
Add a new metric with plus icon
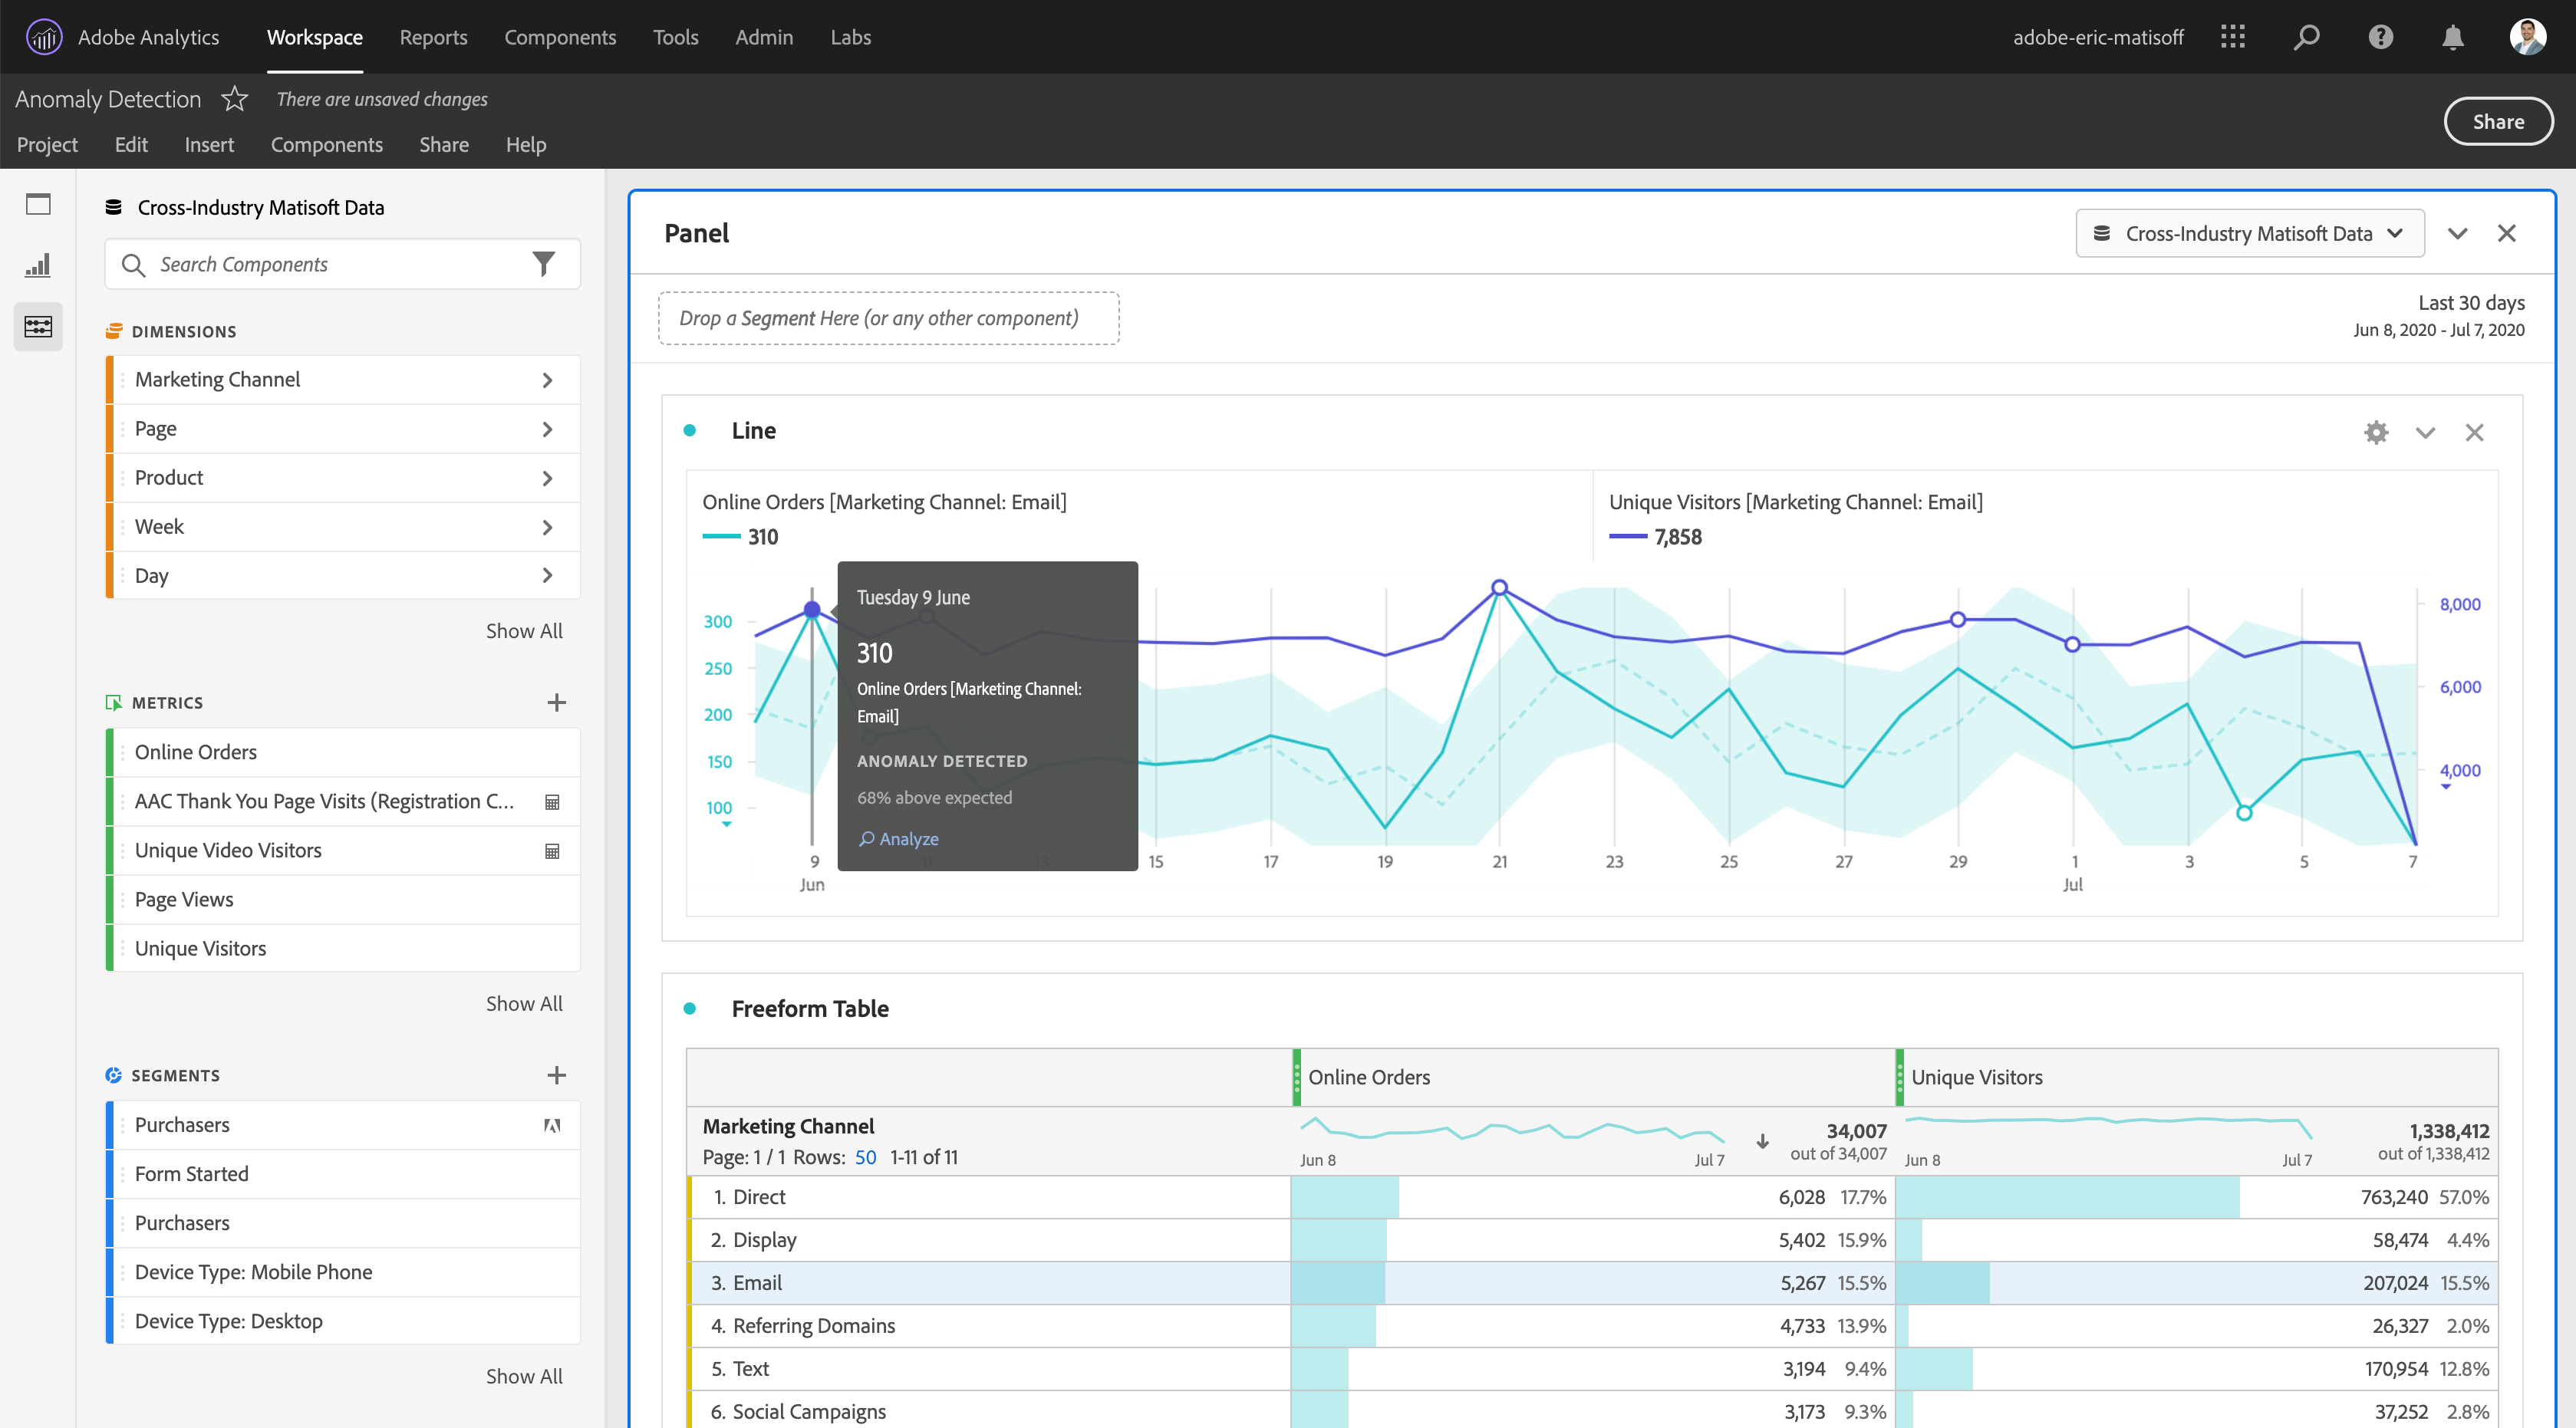557,703
